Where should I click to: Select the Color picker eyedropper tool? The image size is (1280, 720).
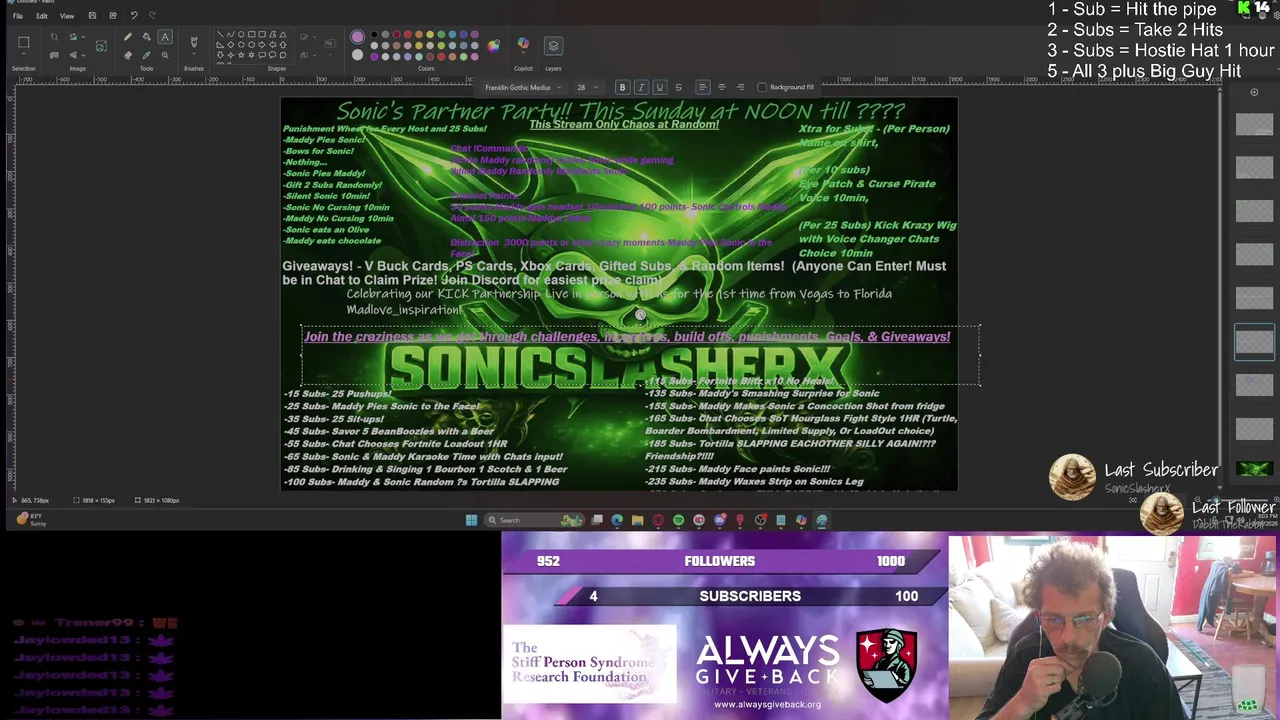(146, 55)
